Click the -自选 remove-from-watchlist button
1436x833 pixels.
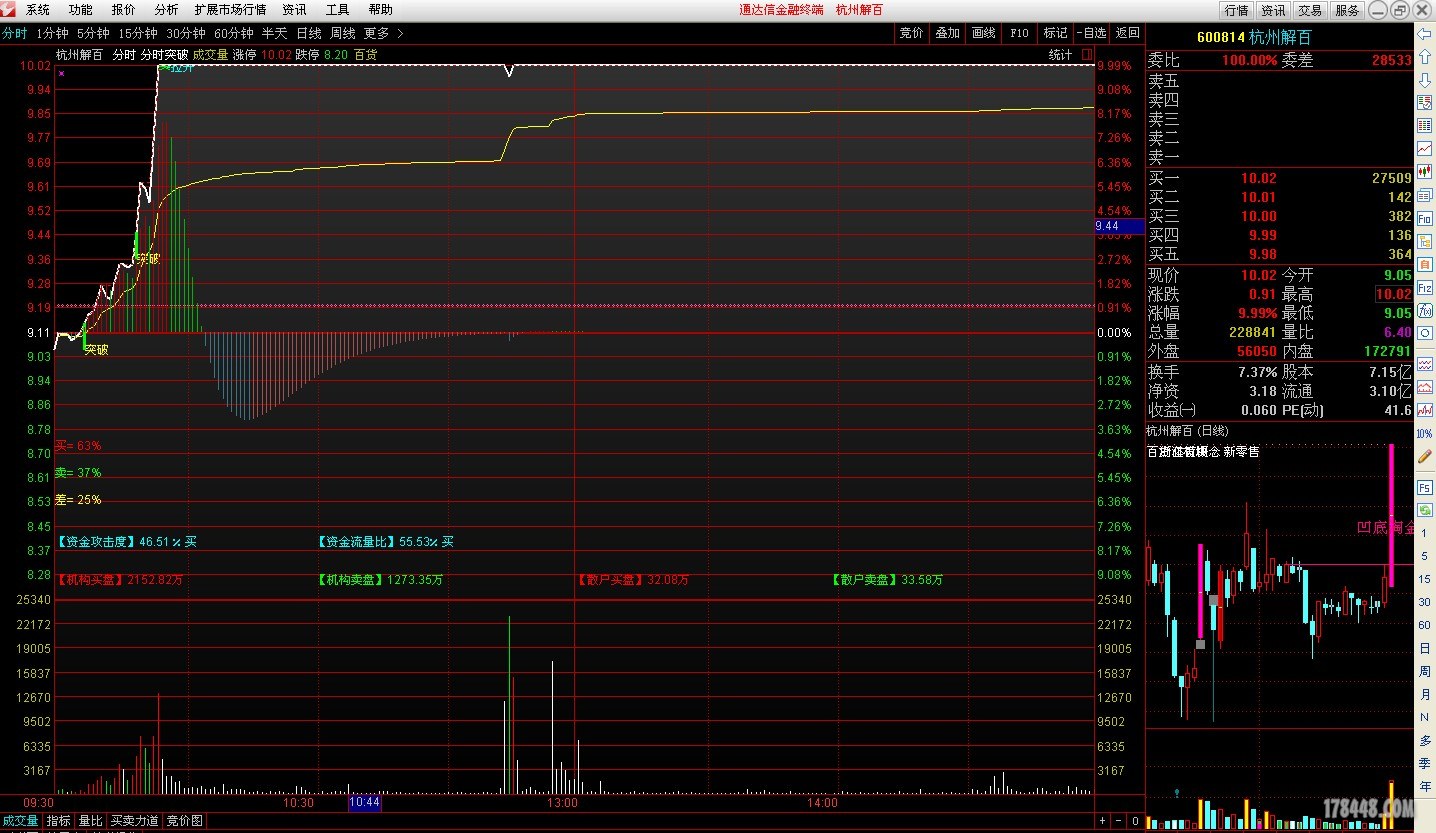[x=1092, y=33]
